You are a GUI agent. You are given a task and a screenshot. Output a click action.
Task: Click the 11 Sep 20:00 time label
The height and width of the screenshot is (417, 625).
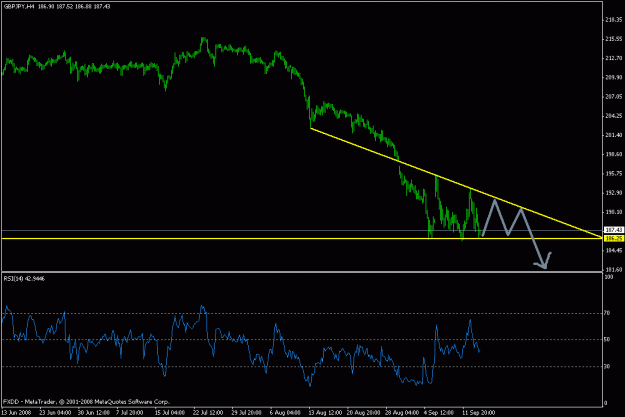478,412
